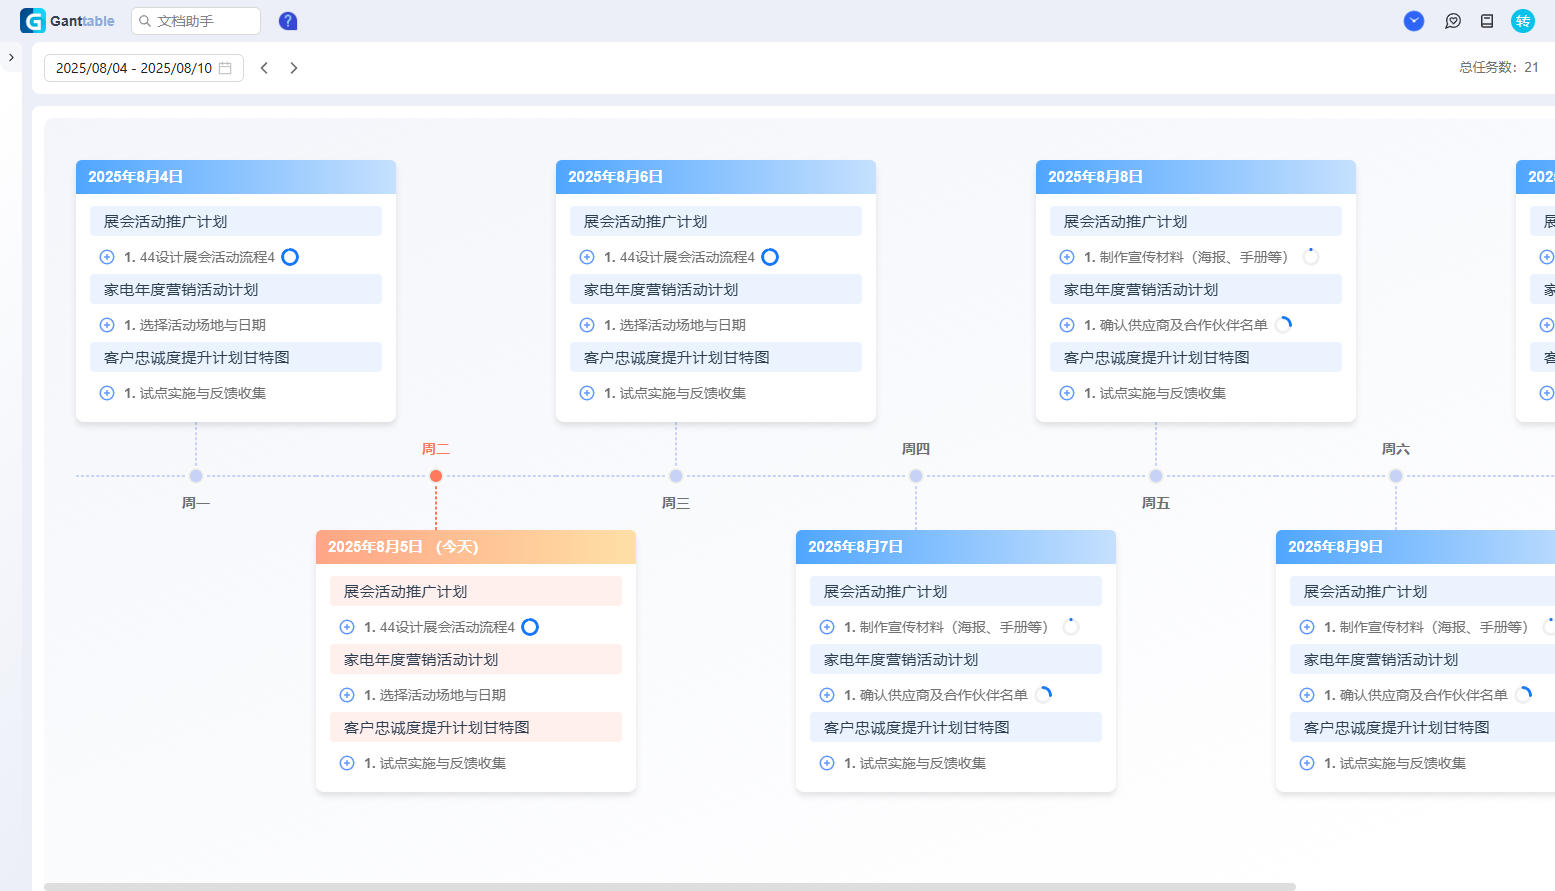Select the 周六 timeline dot

point(1396,476)
